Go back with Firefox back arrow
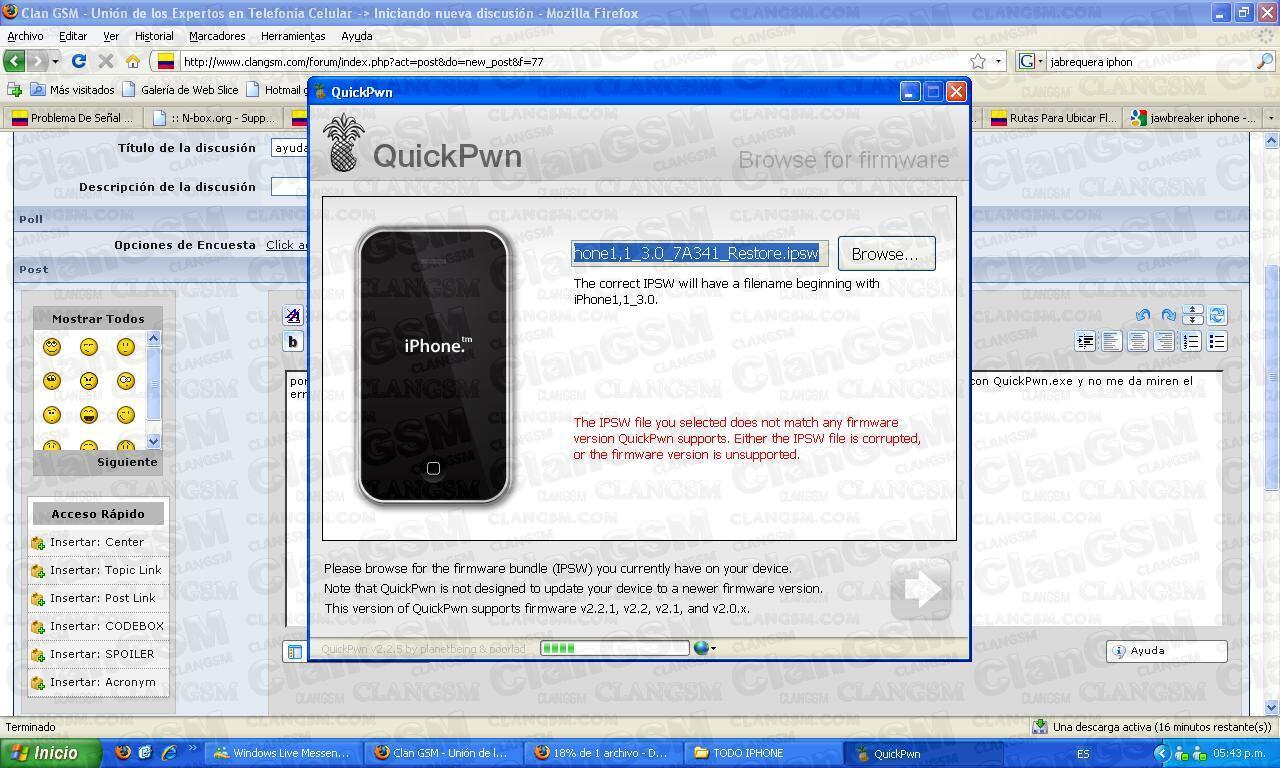The width and height of the screenshot is (1280, 768). click(x=14, y=61)
